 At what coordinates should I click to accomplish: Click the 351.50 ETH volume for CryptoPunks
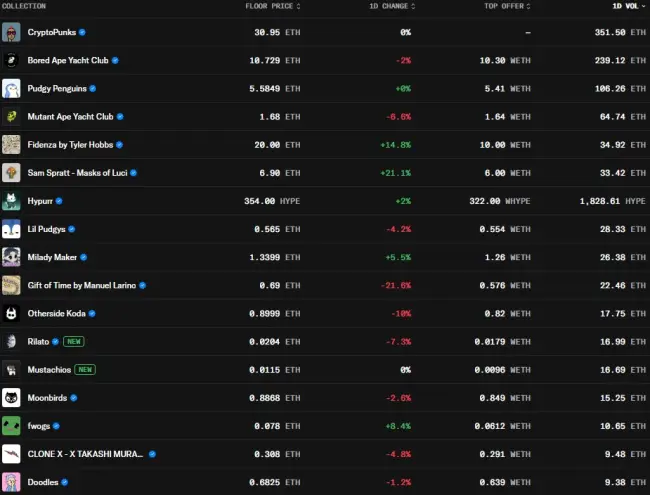(620, 32)
